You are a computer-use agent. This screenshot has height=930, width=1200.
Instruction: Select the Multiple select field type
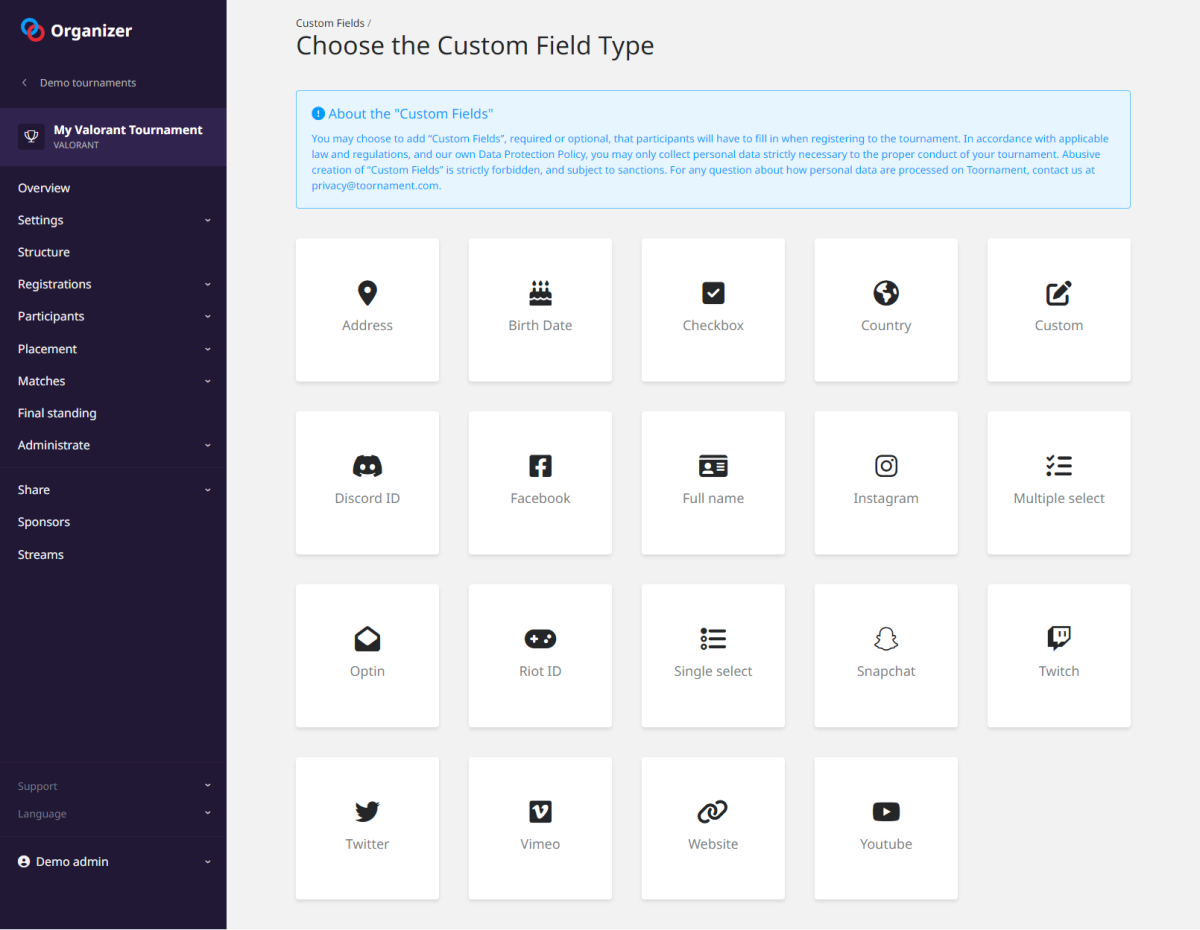pos(1058,482)
